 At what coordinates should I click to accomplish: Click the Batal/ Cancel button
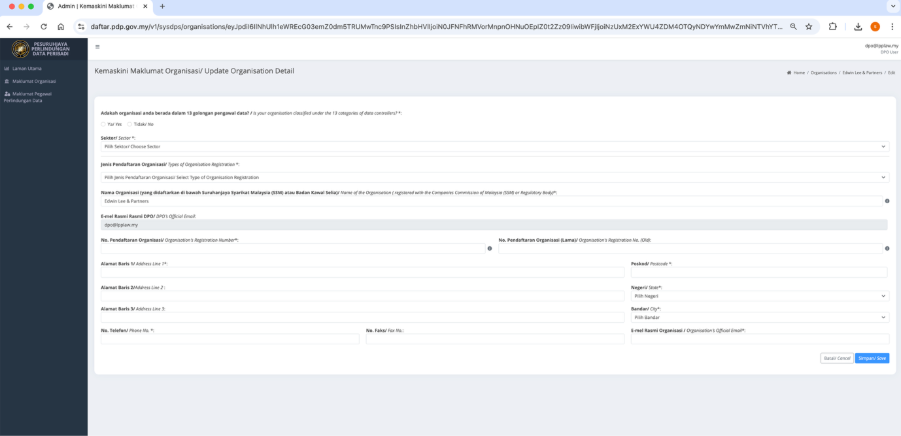pos(836,358)
